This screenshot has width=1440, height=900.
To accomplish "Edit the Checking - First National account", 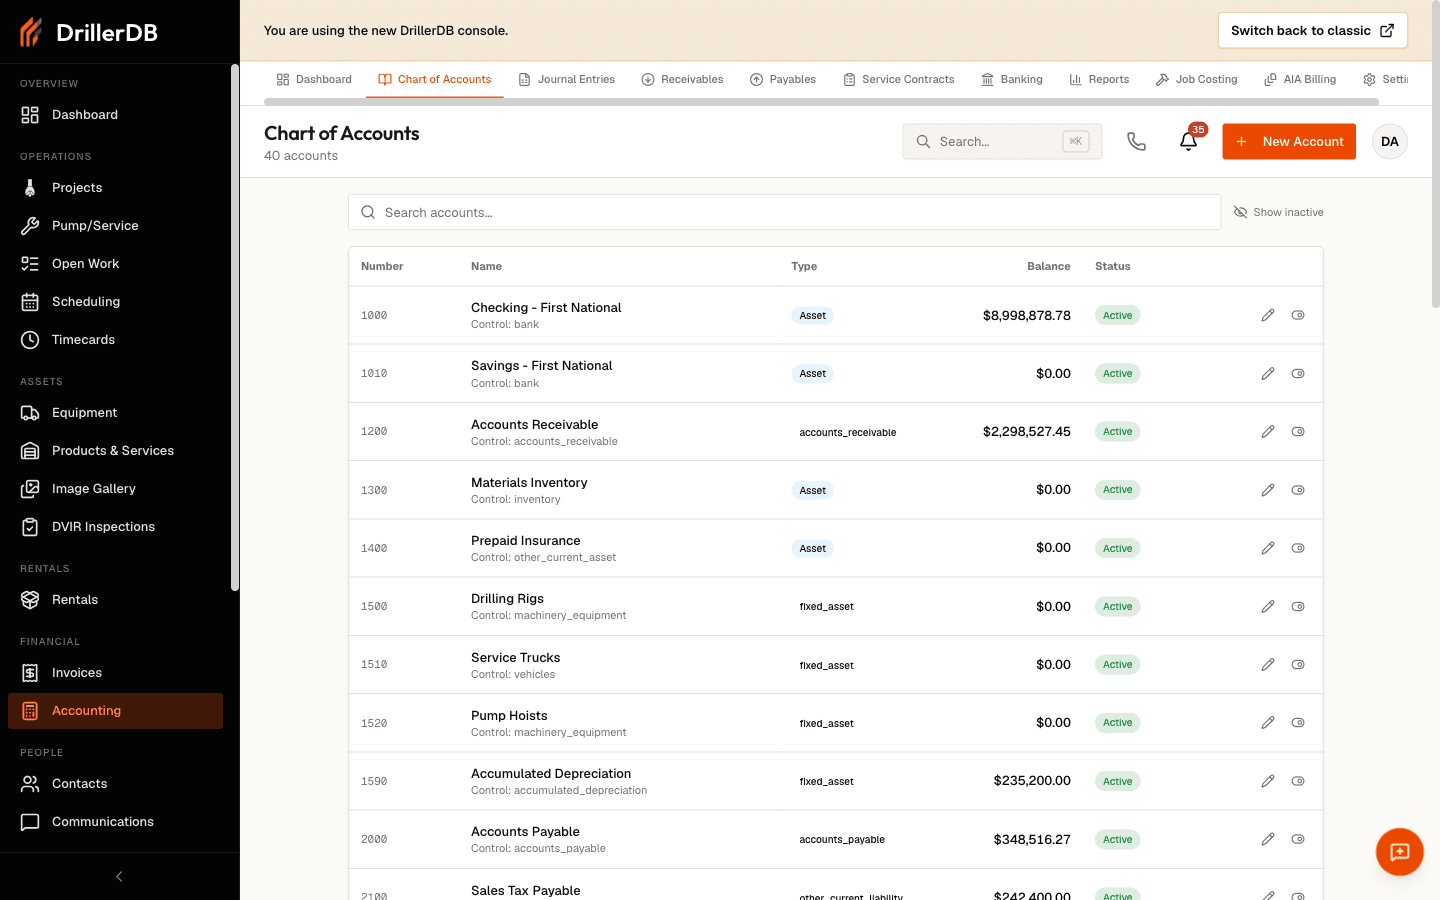I will tap(1268, 315).
